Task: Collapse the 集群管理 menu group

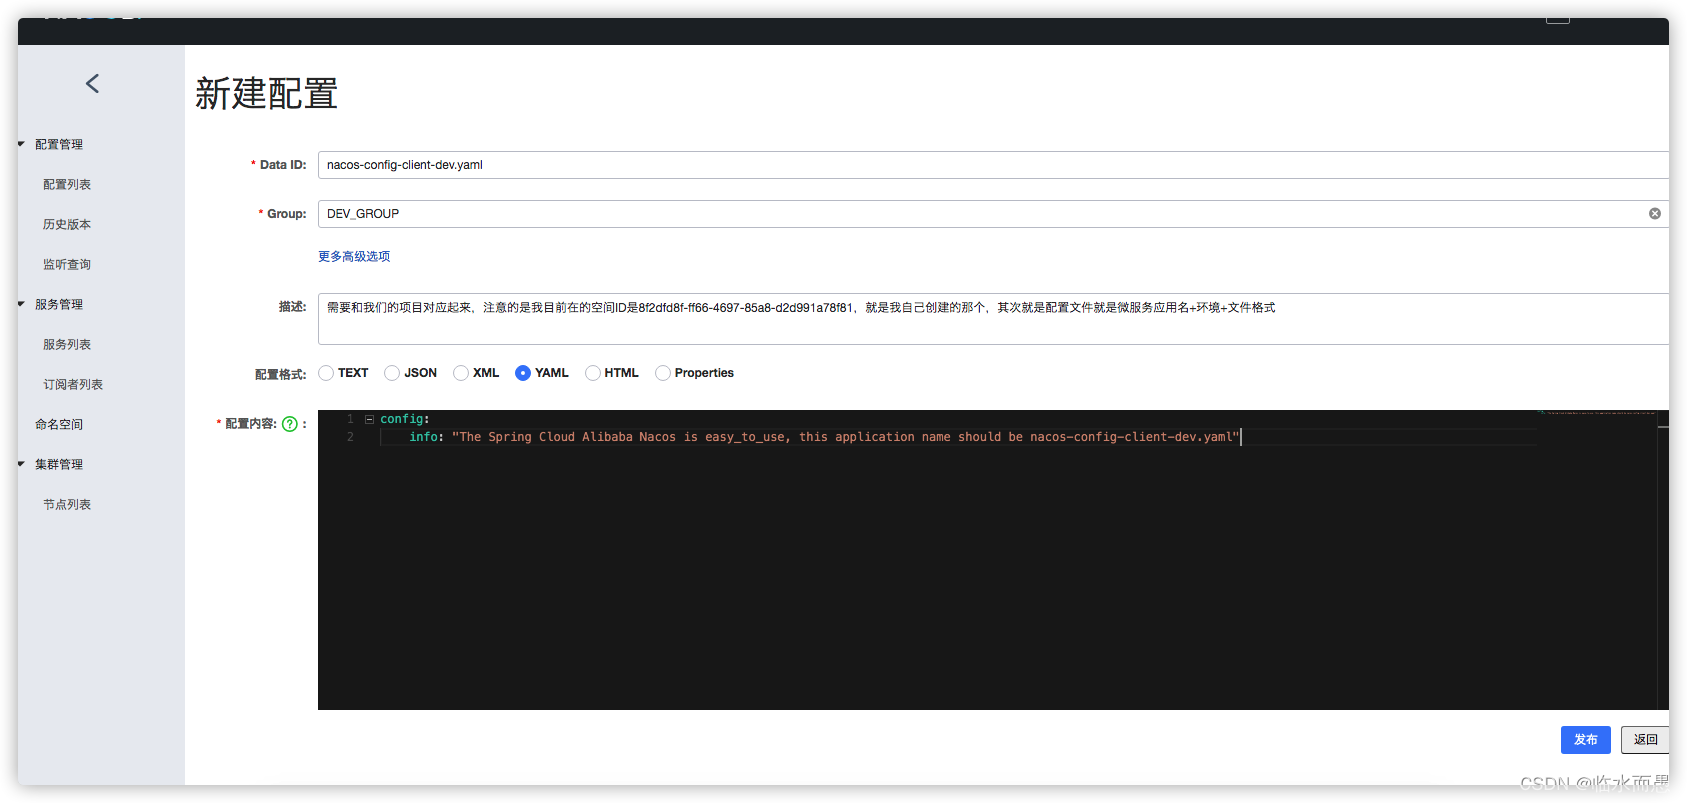Action: 59,464
